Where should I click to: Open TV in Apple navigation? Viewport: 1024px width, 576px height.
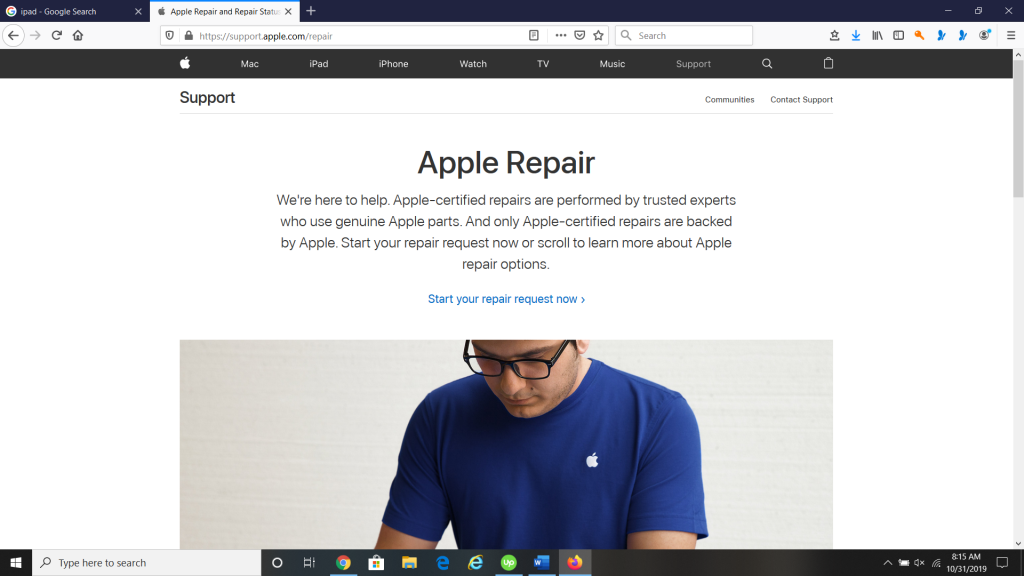pos(543,64)
